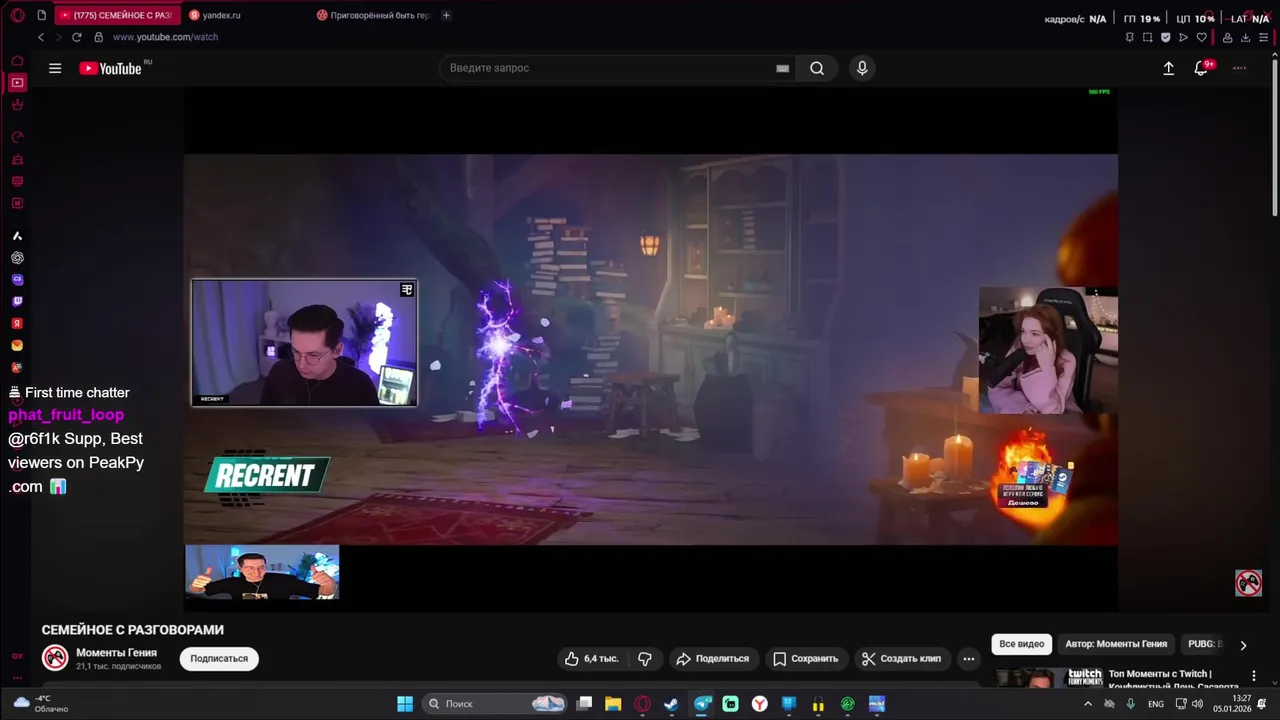The image size is (1280, 720).
Task: Open the player icon in Opera sidebar
Action: 17,82
